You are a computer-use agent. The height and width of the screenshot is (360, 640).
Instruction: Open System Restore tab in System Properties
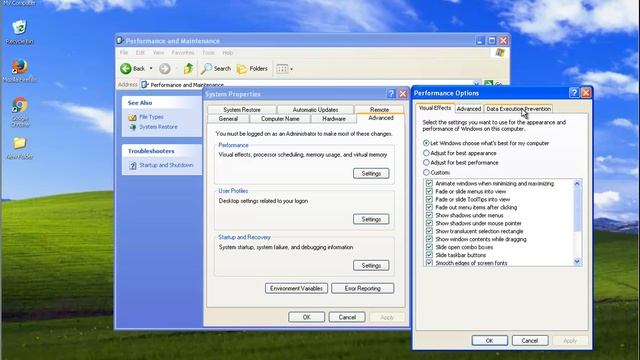click(x=242, y=110)
